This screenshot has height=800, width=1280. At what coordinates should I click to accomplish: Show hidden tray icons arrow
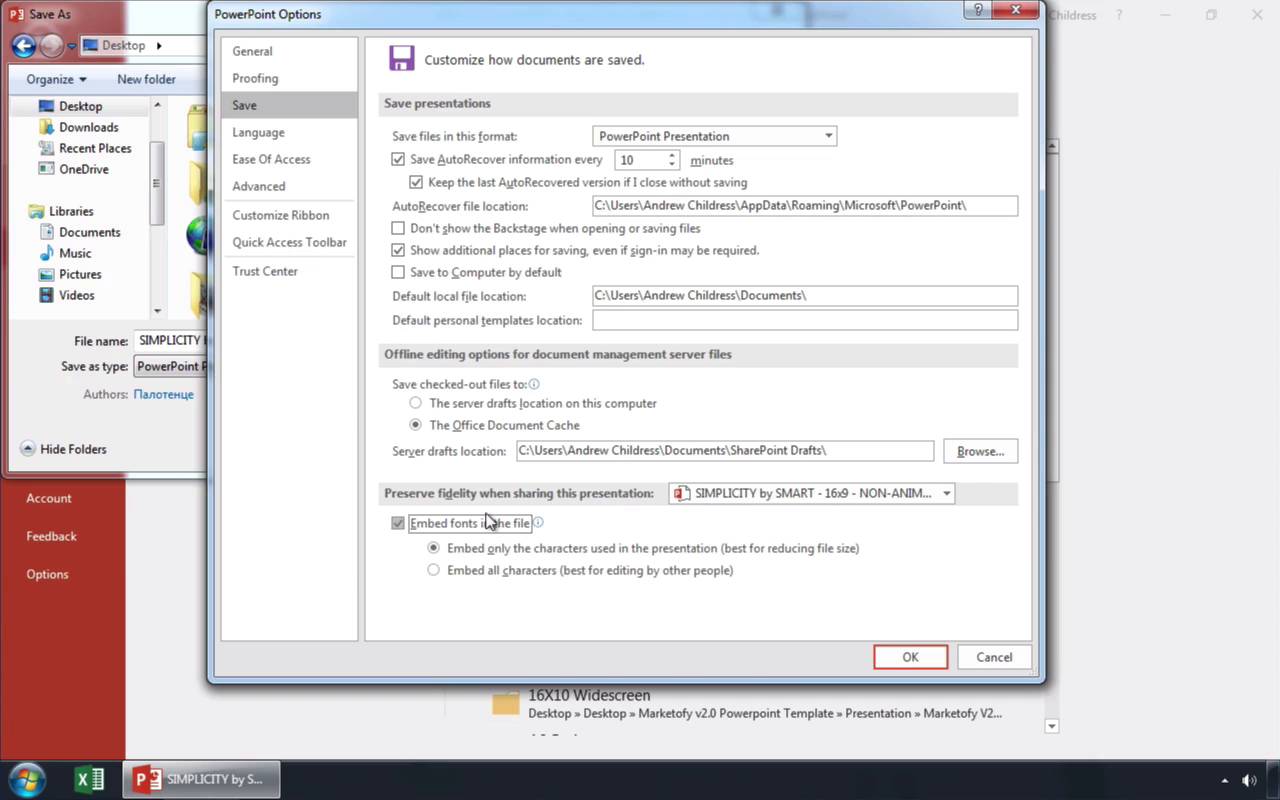[1225, 780]
